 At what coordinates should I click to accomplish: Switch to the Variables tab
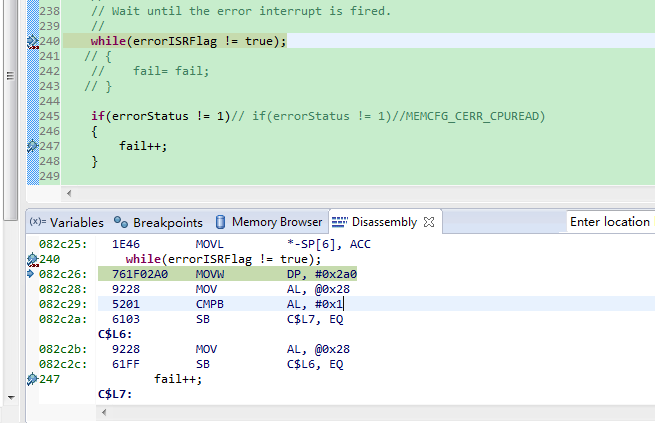(x=76, y=222)
